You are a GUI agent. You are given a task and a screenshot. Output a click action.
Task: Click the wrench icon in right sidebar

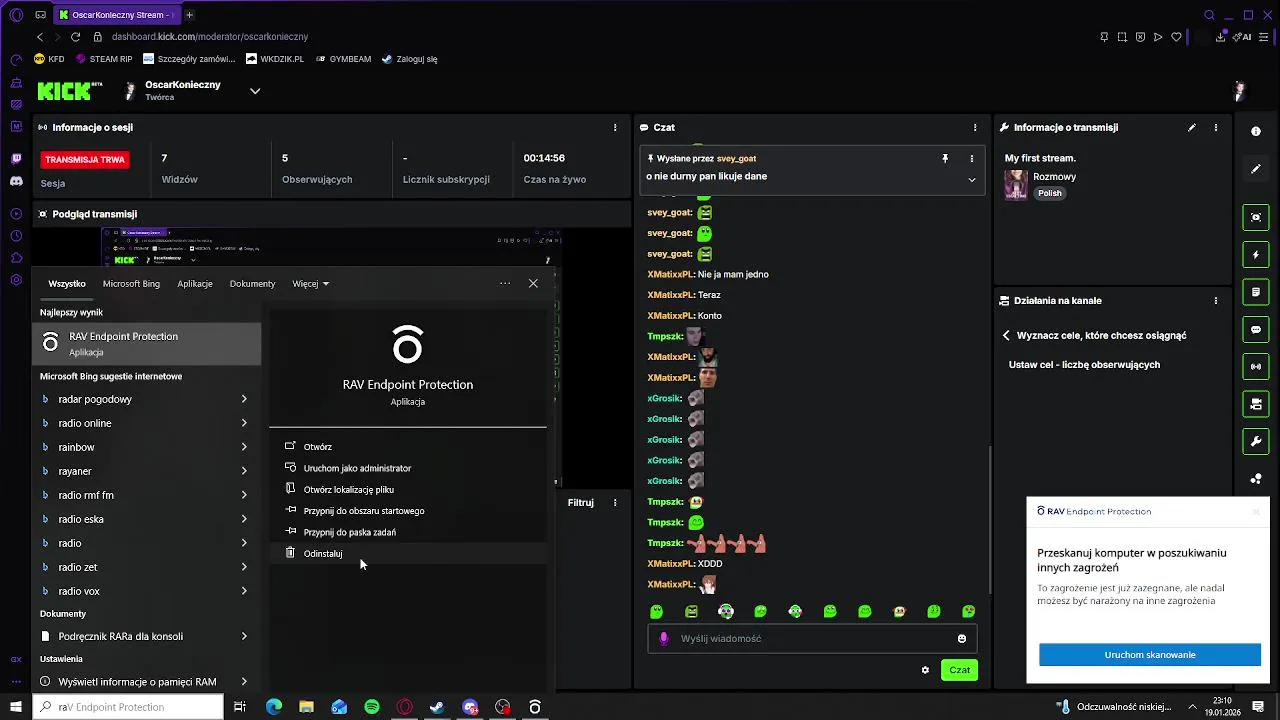[x=1256, y=441]
